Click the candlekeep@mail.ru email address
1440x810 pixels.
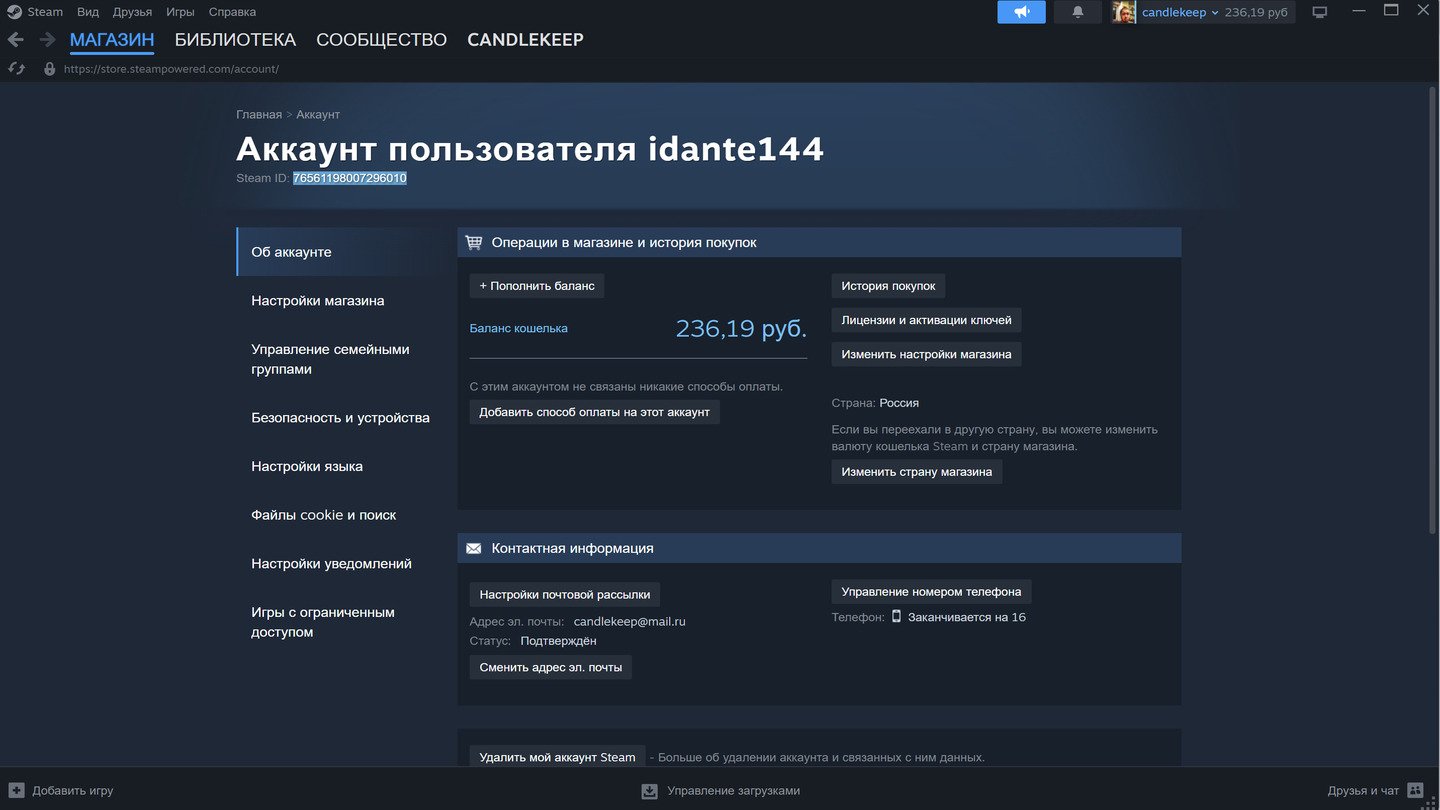(630, 621)
